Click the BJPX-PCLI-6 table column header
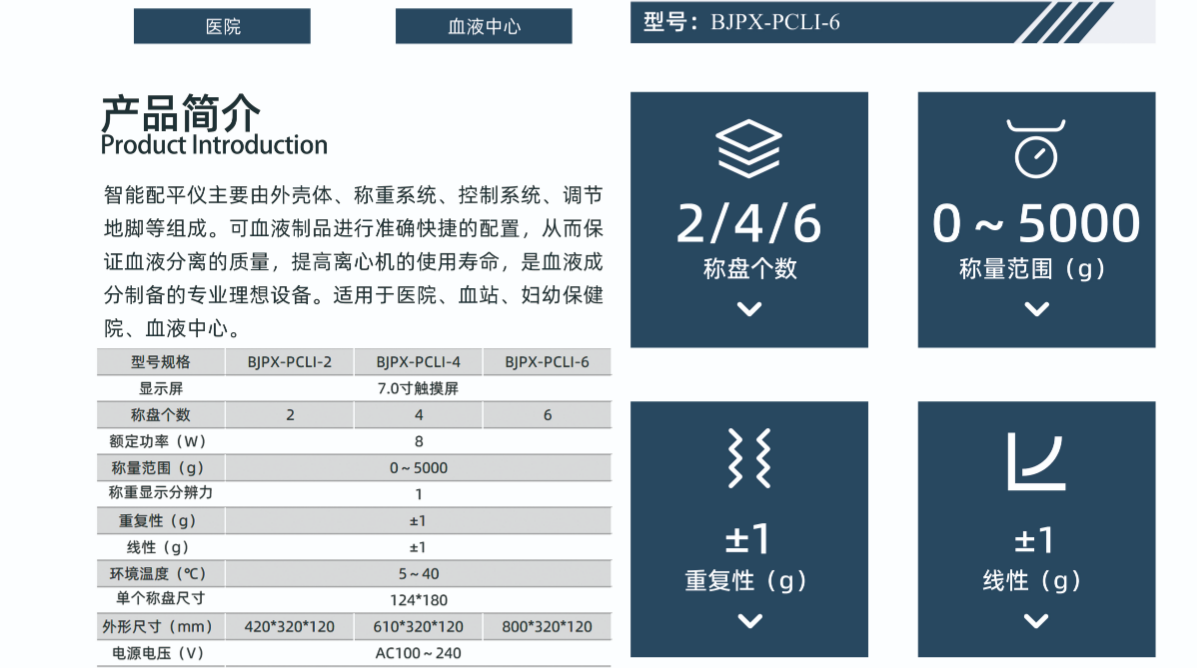 click(x=547, y=362)
